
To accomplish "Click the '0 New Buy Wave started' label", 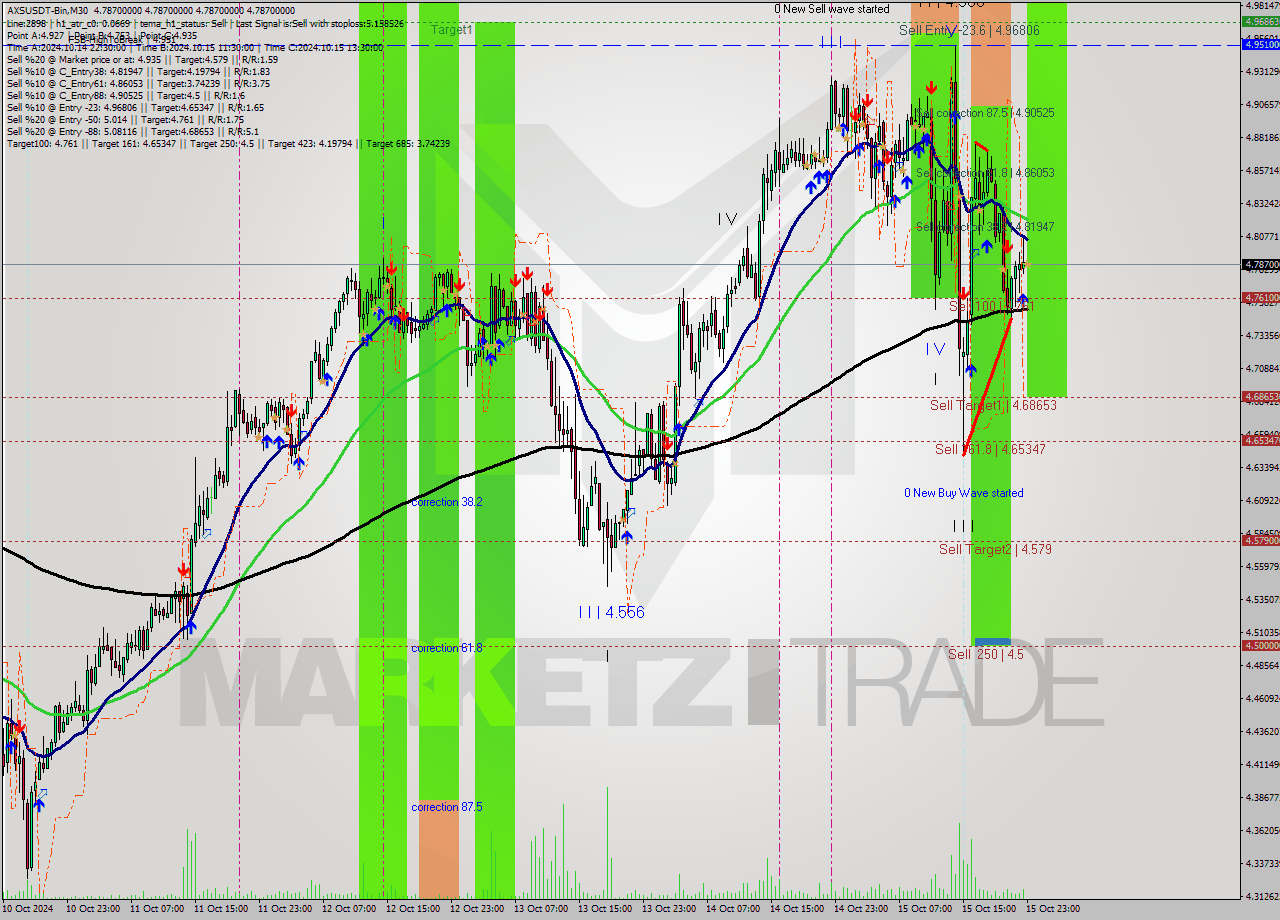I will coord(964,493).
